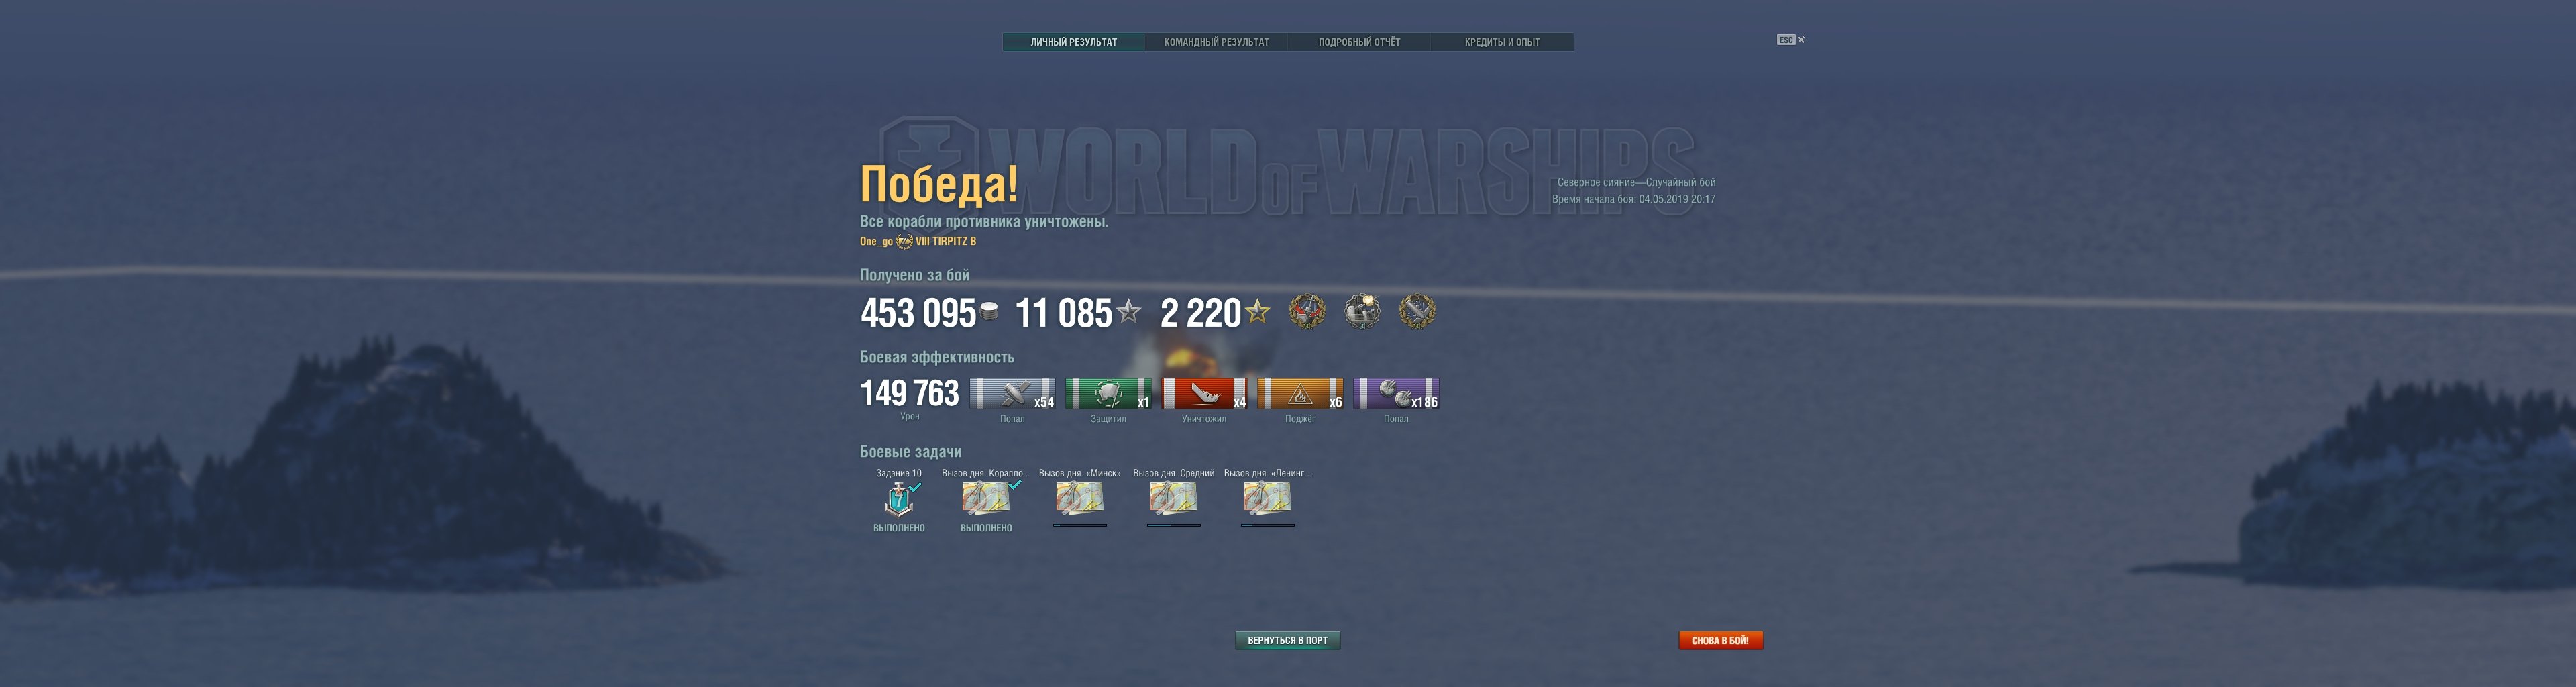This screenshot has width=2576, height=687.
Task: Click the orange Поджёг fire ribbon
Action: 1300,394
